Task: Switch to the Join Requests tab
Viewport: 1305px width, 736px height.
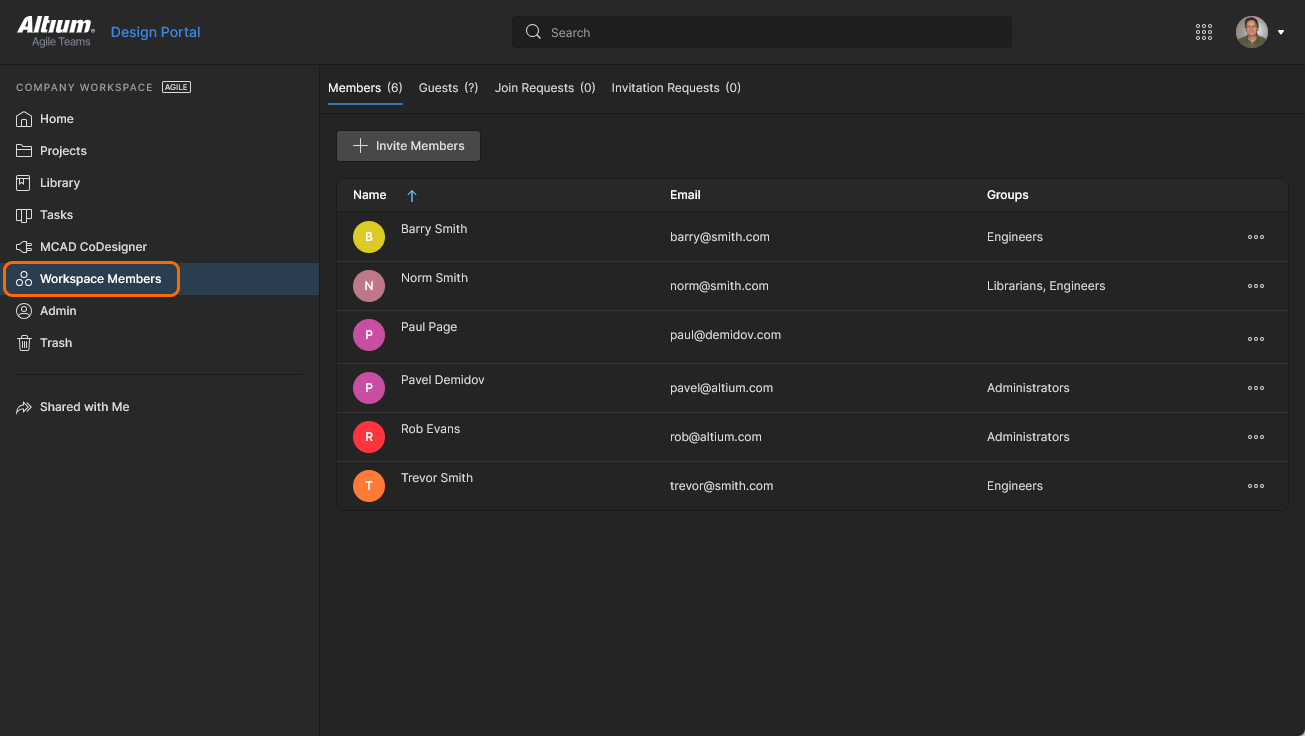Action: 544,88
